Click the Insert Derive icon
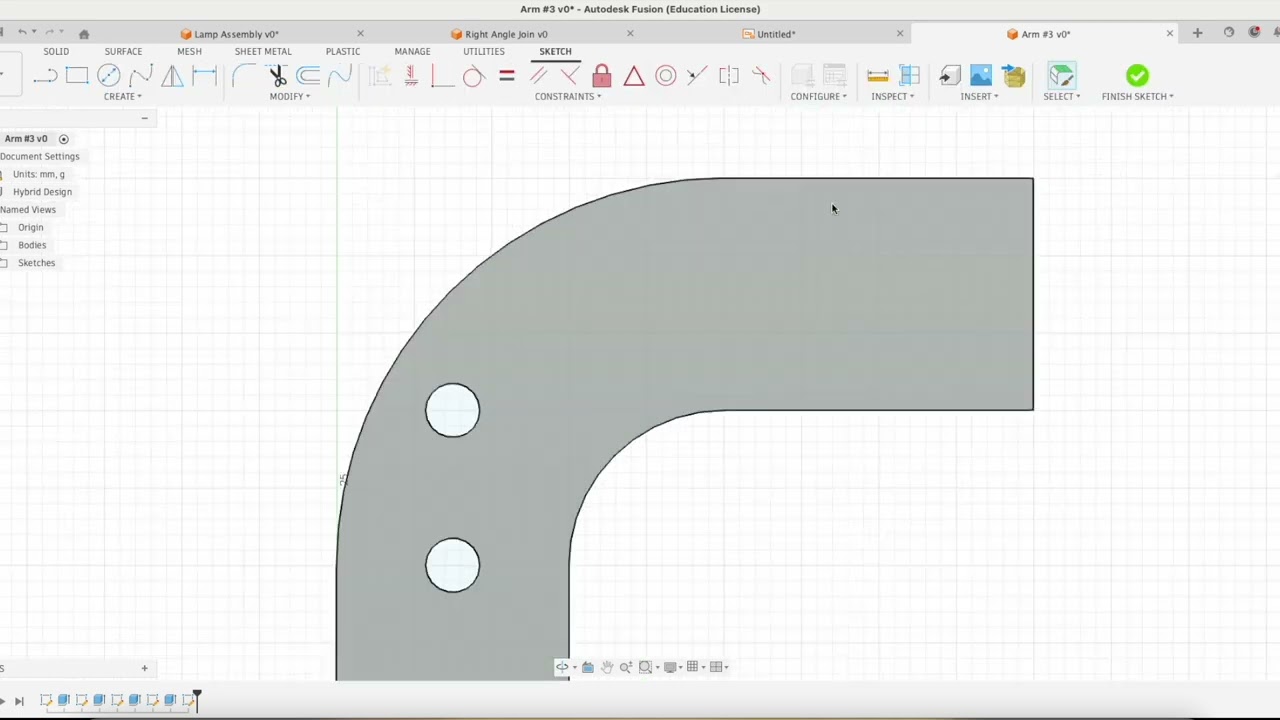Screen dimensions: 1280x720 [950, 76]
